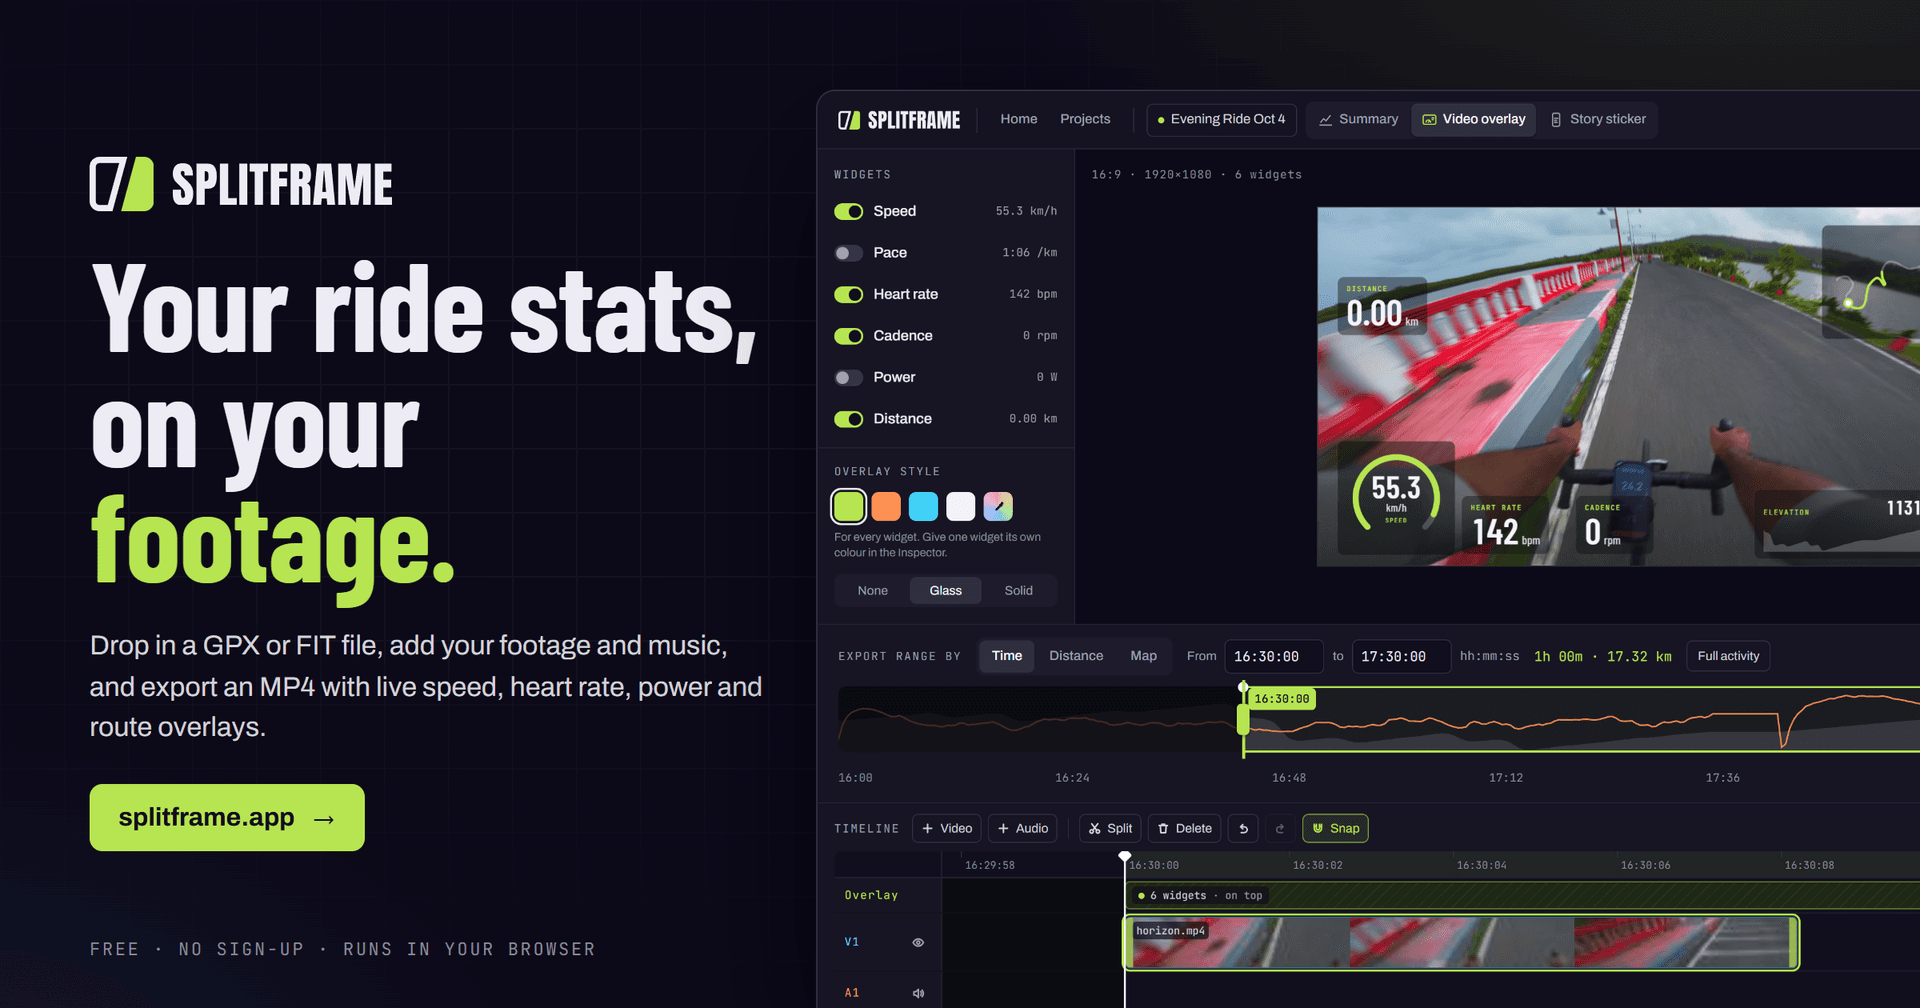Click the Full activity button

click(1728, 656)
